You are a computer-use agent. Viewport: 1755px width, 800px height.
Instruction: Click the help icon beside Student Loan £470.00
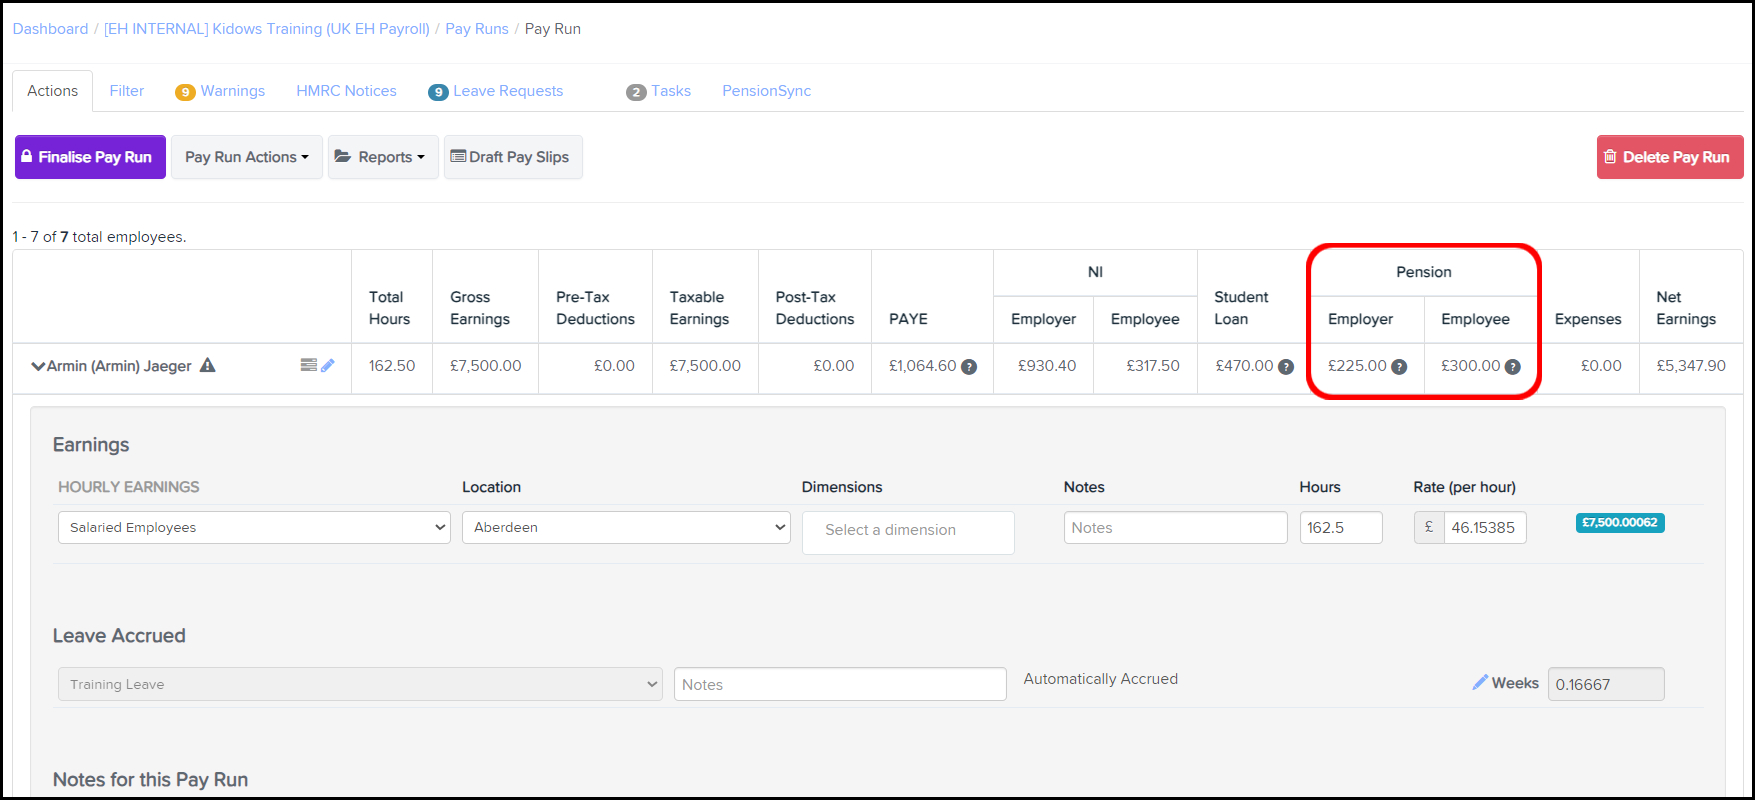(1286, 367)
